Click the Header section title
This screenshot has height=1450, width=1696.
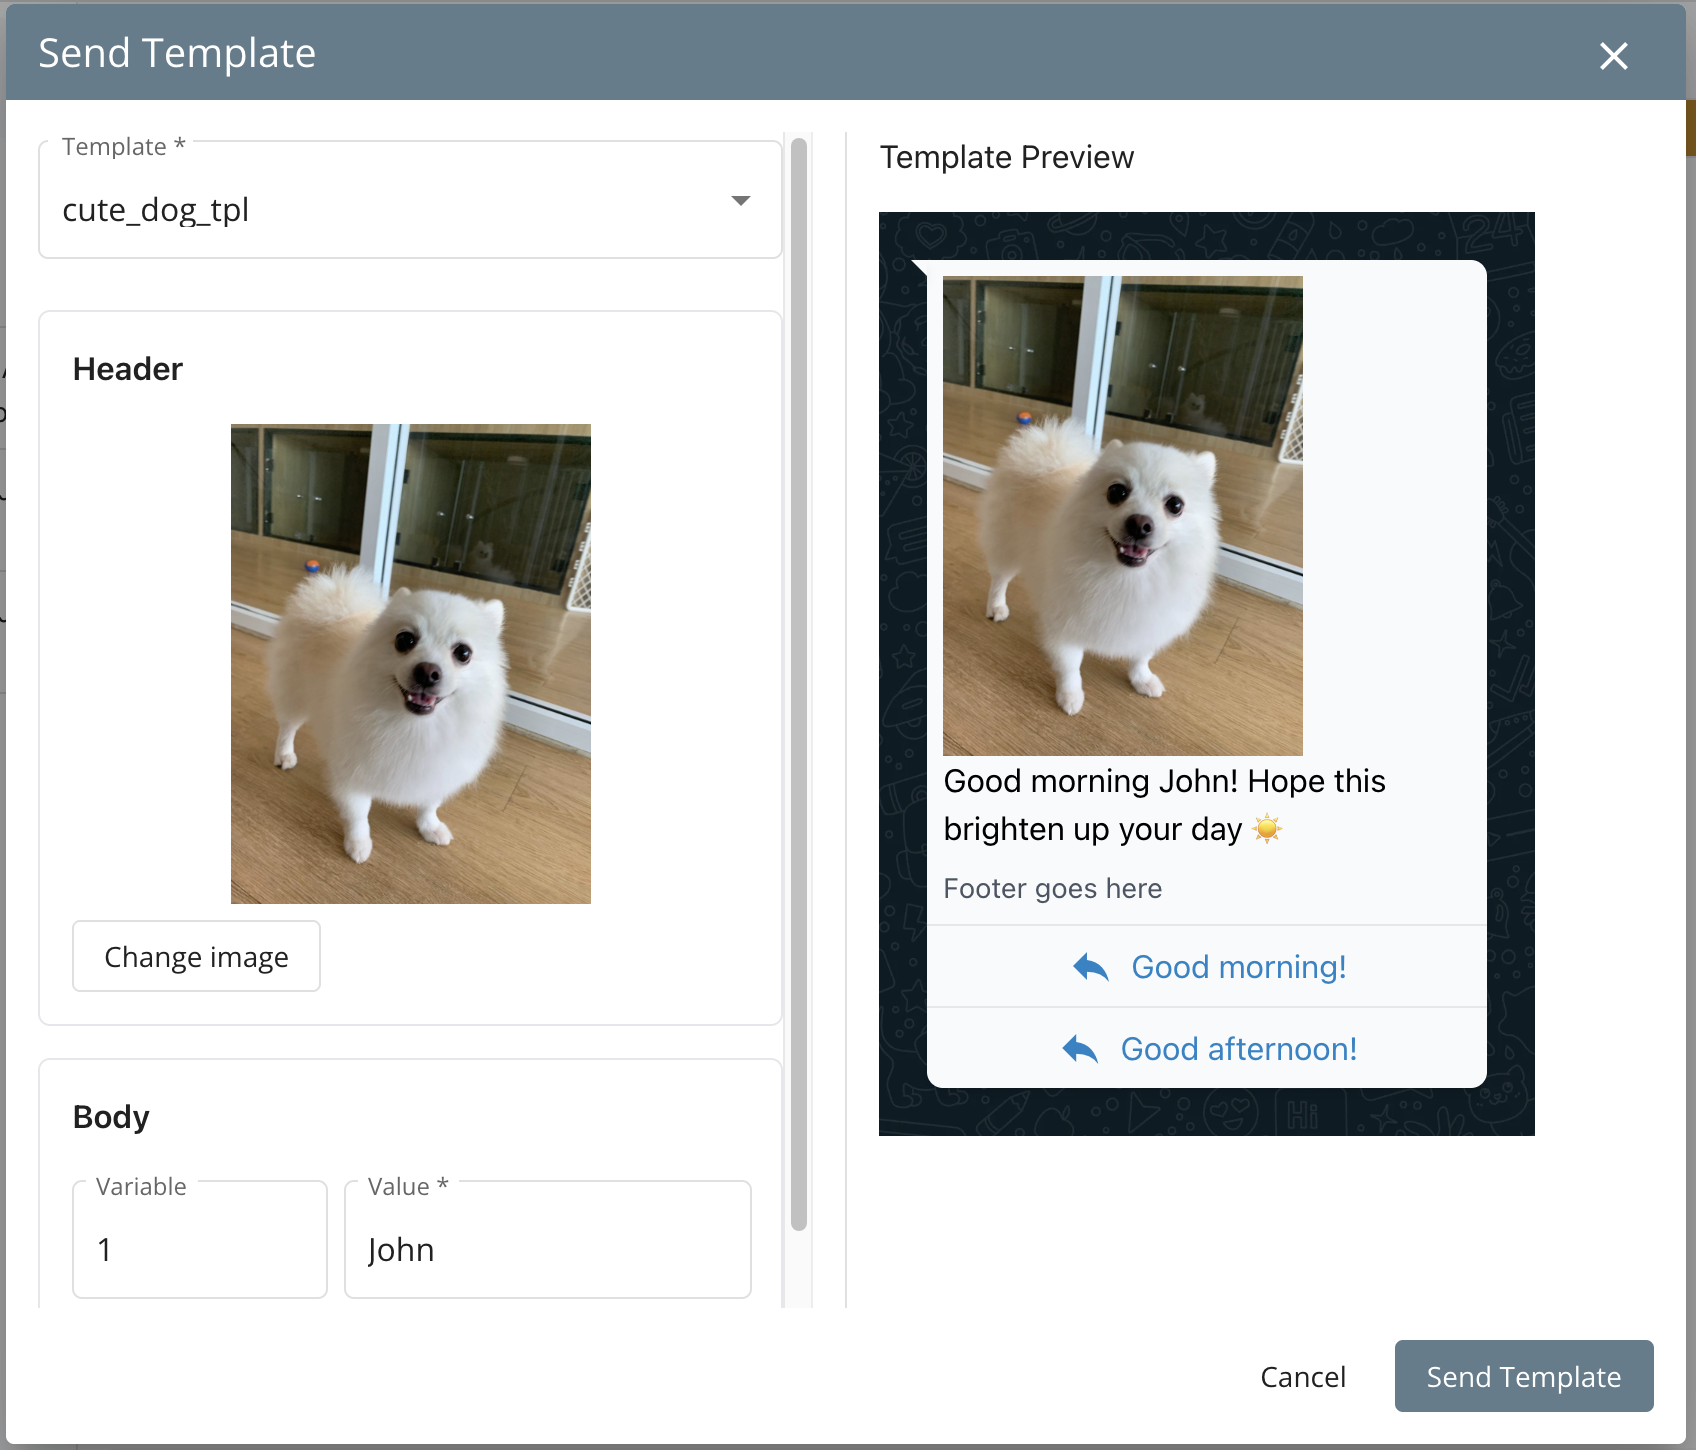point(128,369)
